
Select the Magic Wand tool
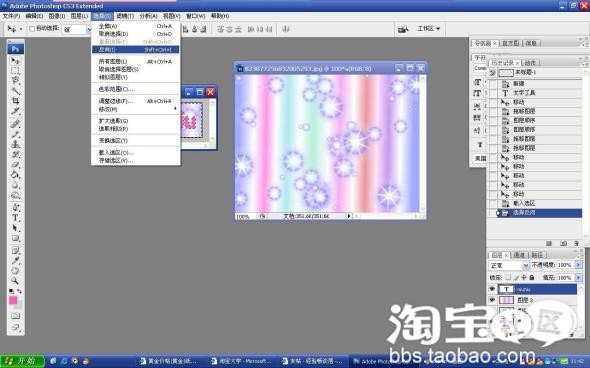click(x=15, y=91)
